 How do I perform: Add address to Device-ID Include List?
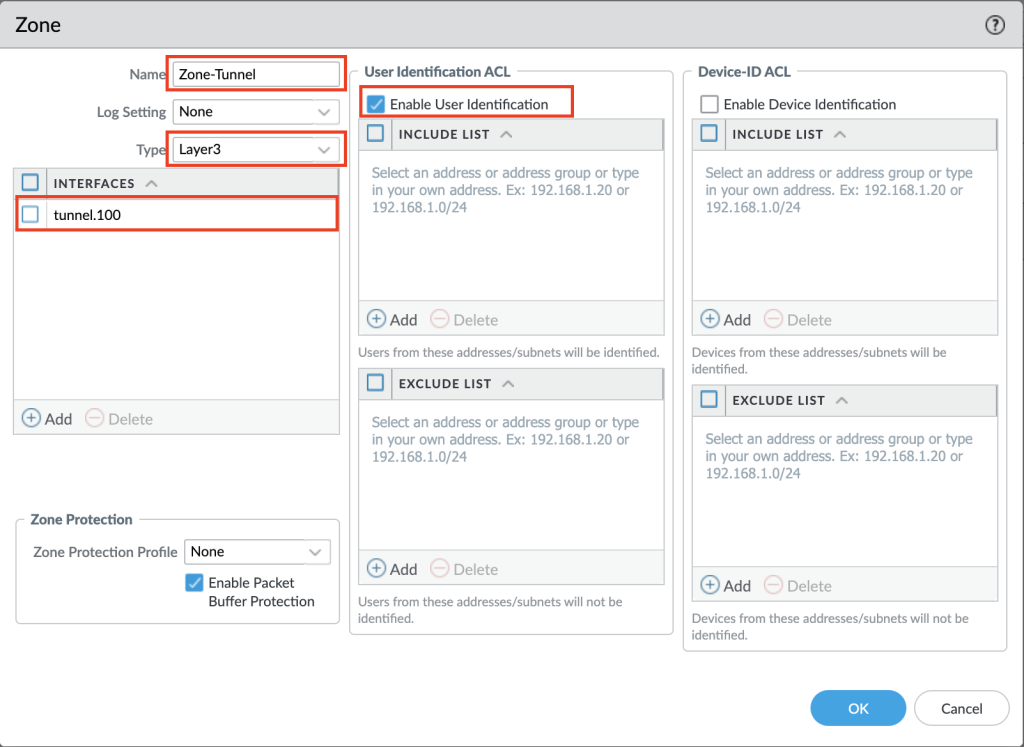tap(726, 319)
